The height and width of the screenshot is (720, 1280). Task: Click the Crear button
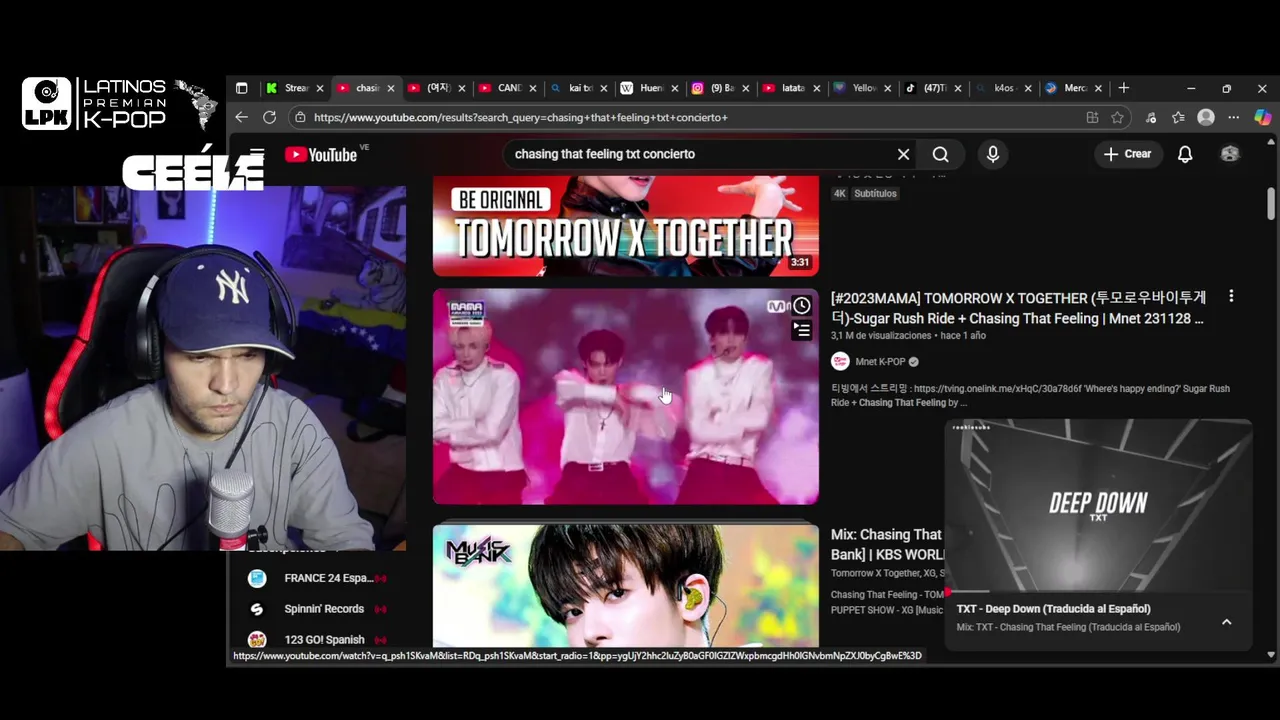point(1127,154)
